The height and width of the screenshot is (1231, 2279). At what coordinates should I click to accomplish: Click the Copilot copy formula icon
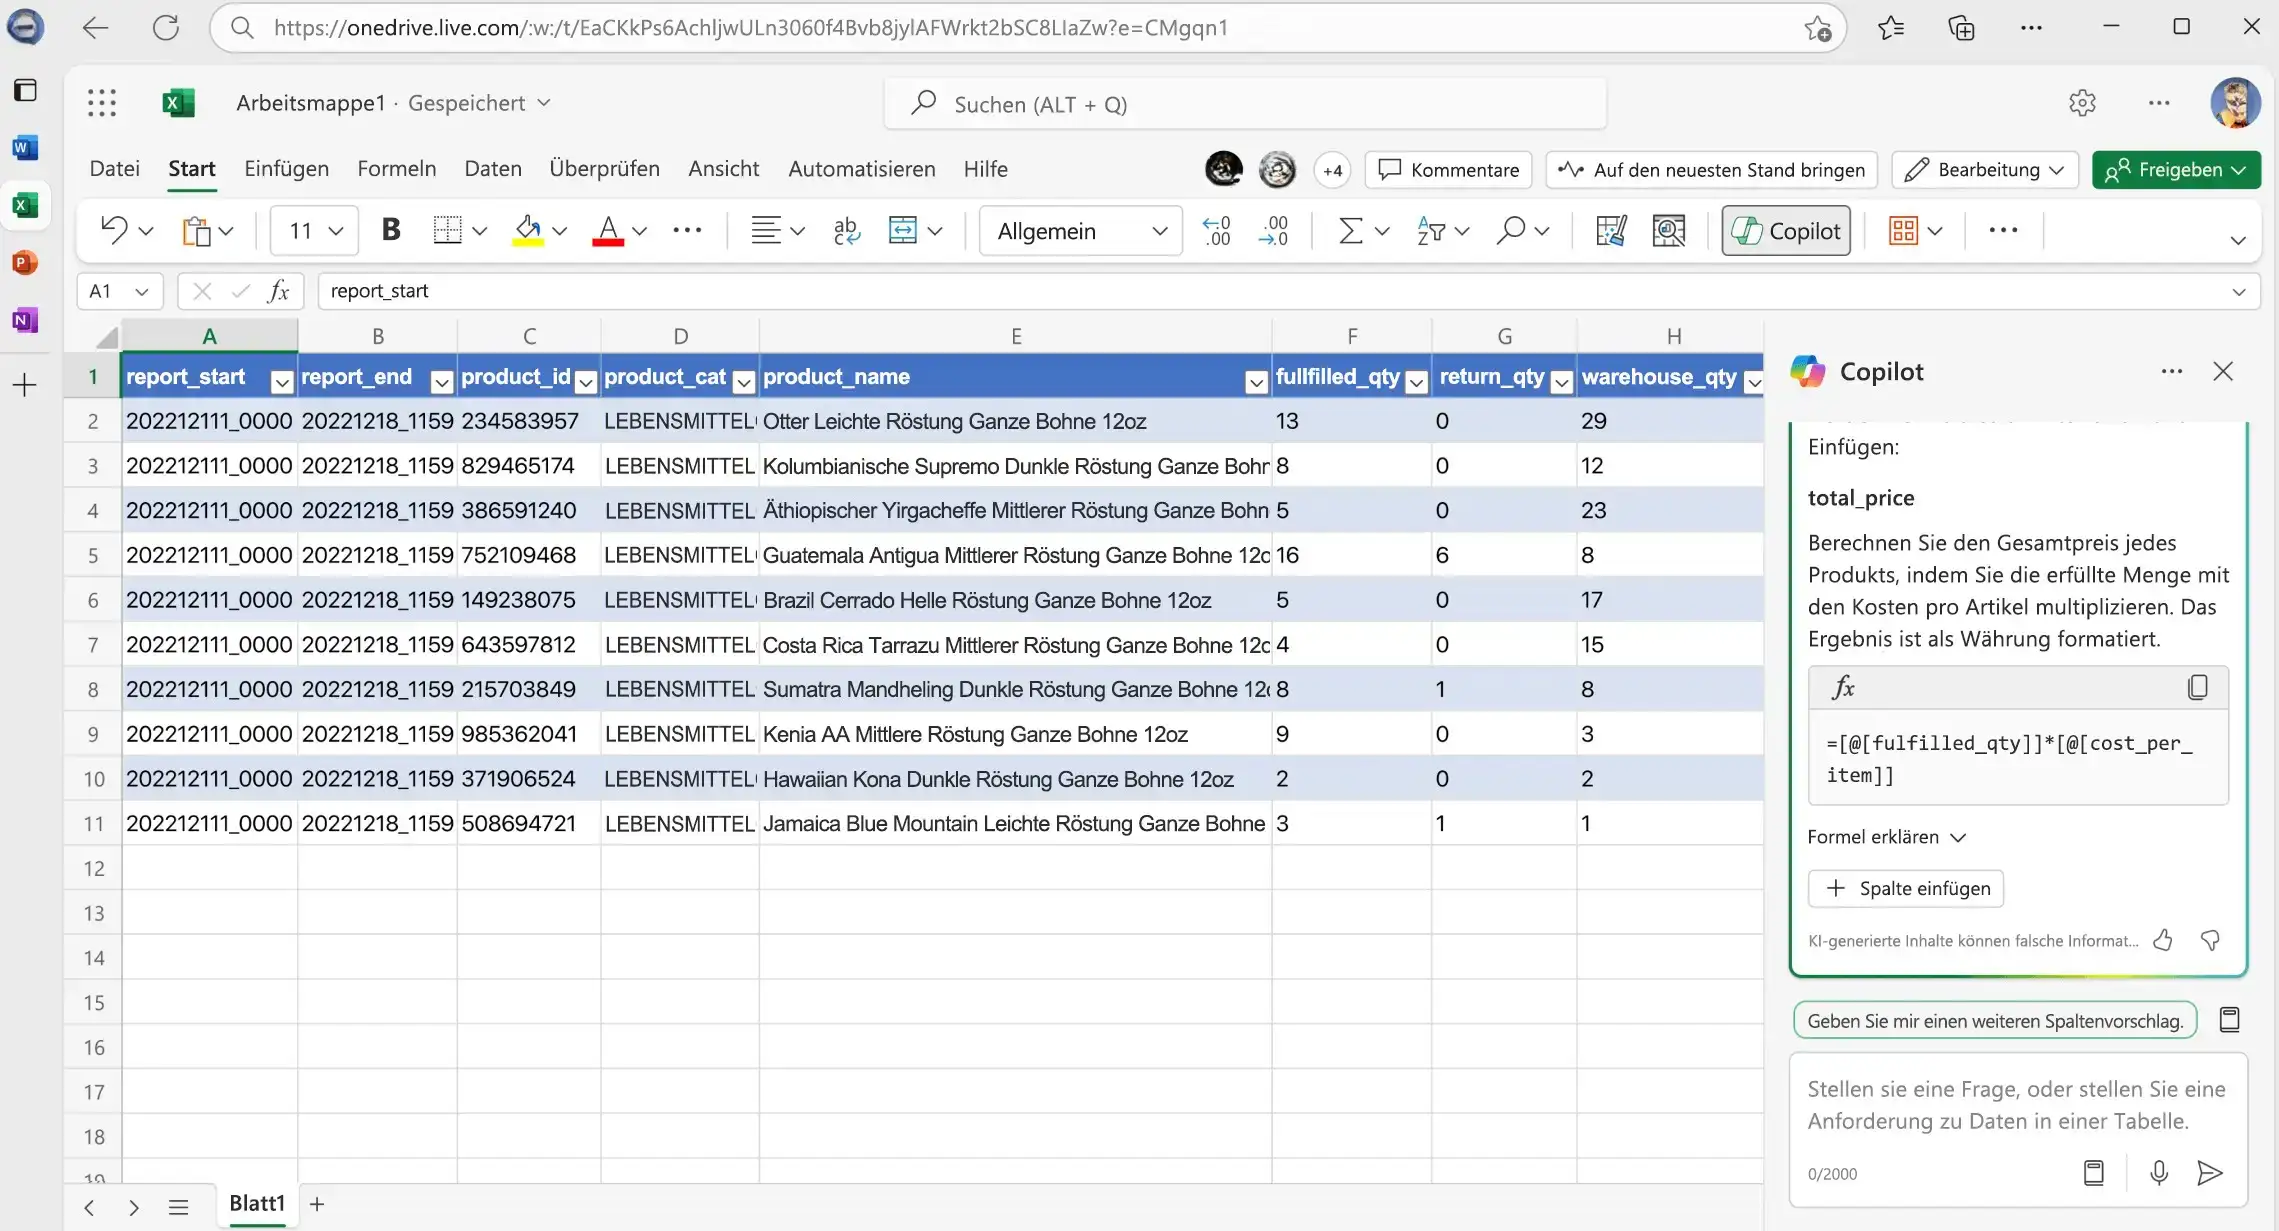tap(2197, 687)
